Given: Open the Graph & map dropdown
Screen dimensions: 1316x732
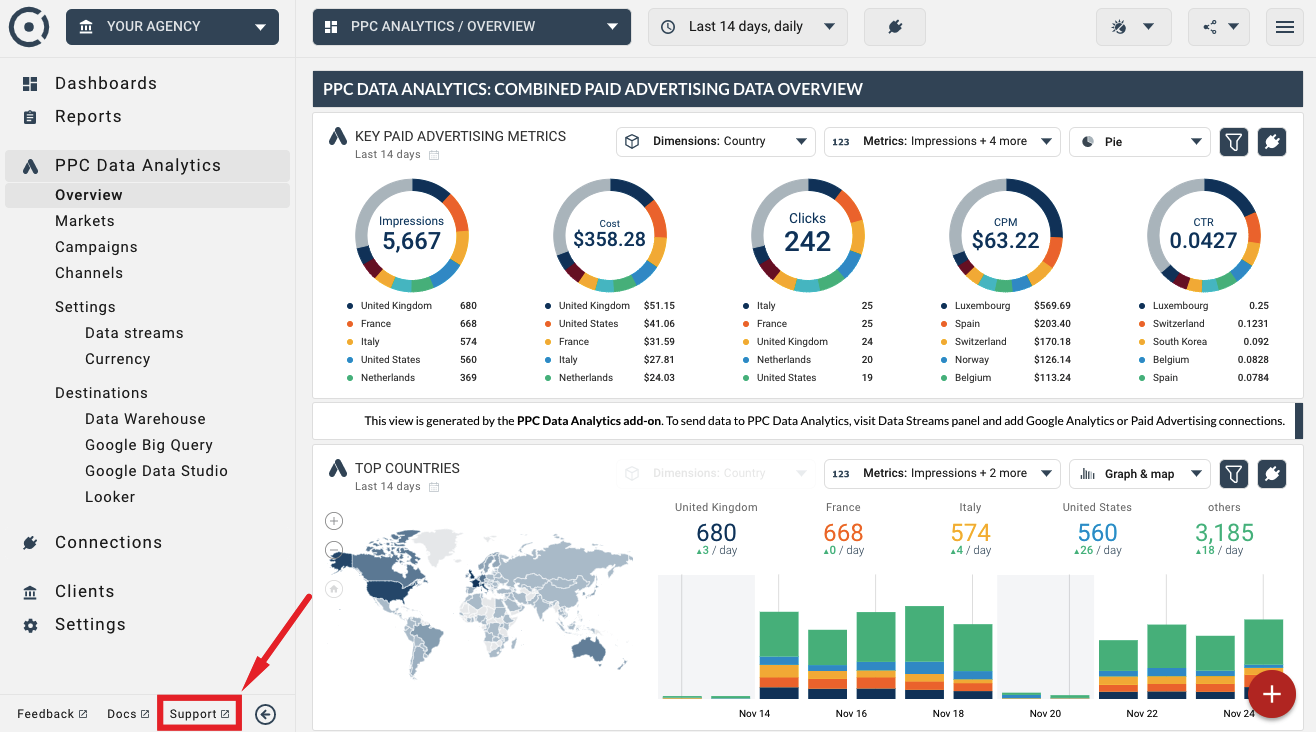Looking at the screenshot, I should (x=1140, y=474).
